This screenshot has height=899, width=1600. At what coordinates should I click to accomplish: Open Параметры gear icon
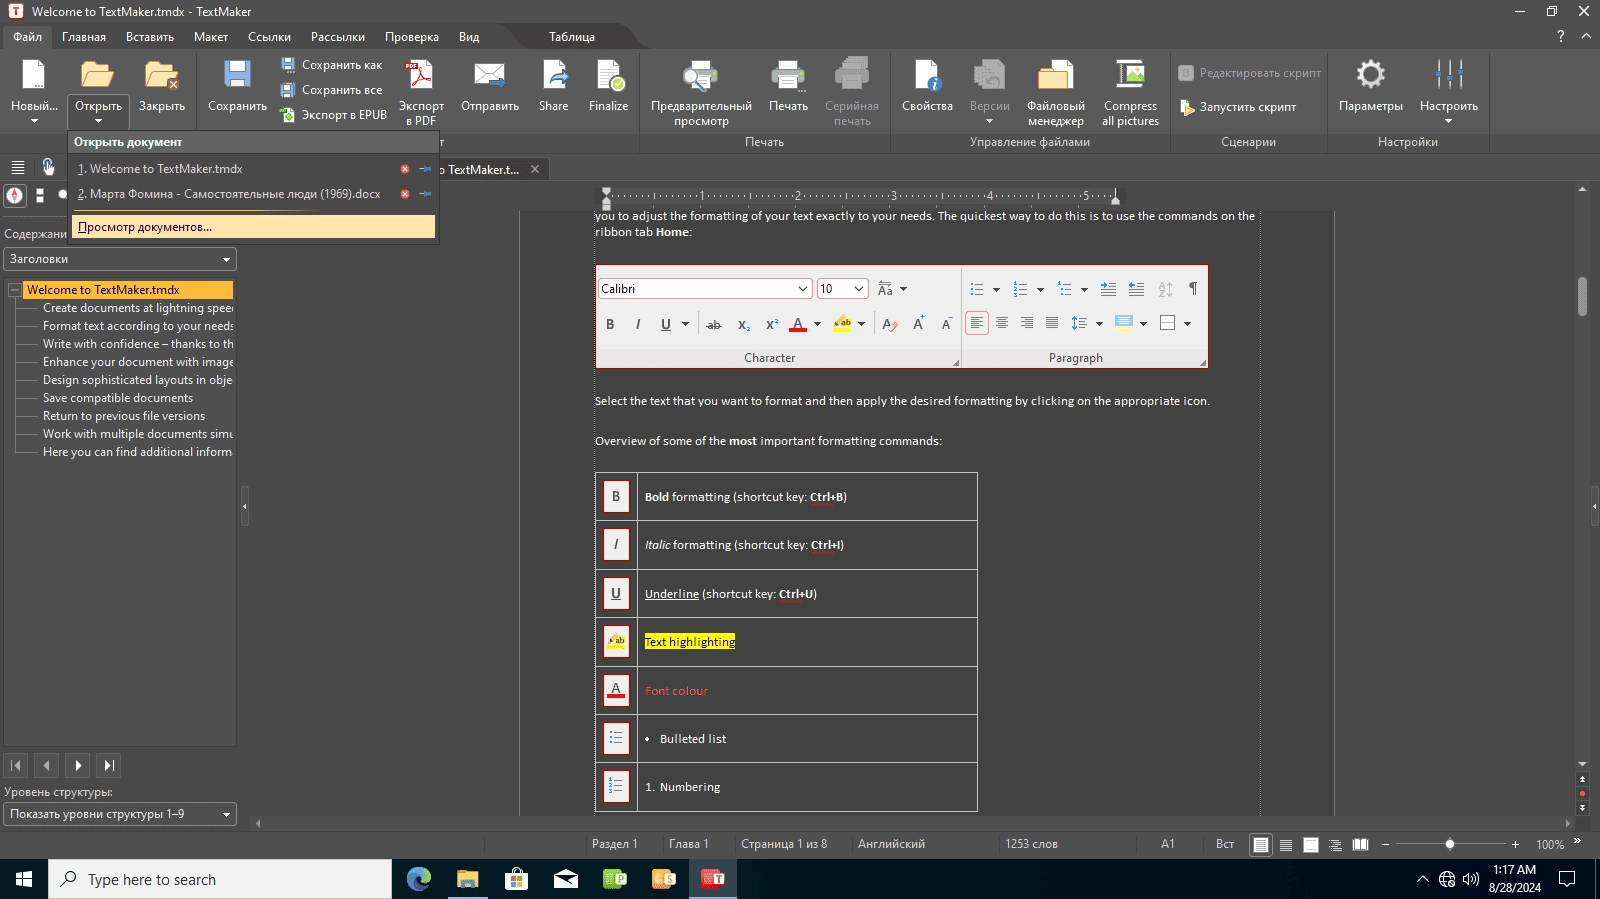pos(1370,75)
